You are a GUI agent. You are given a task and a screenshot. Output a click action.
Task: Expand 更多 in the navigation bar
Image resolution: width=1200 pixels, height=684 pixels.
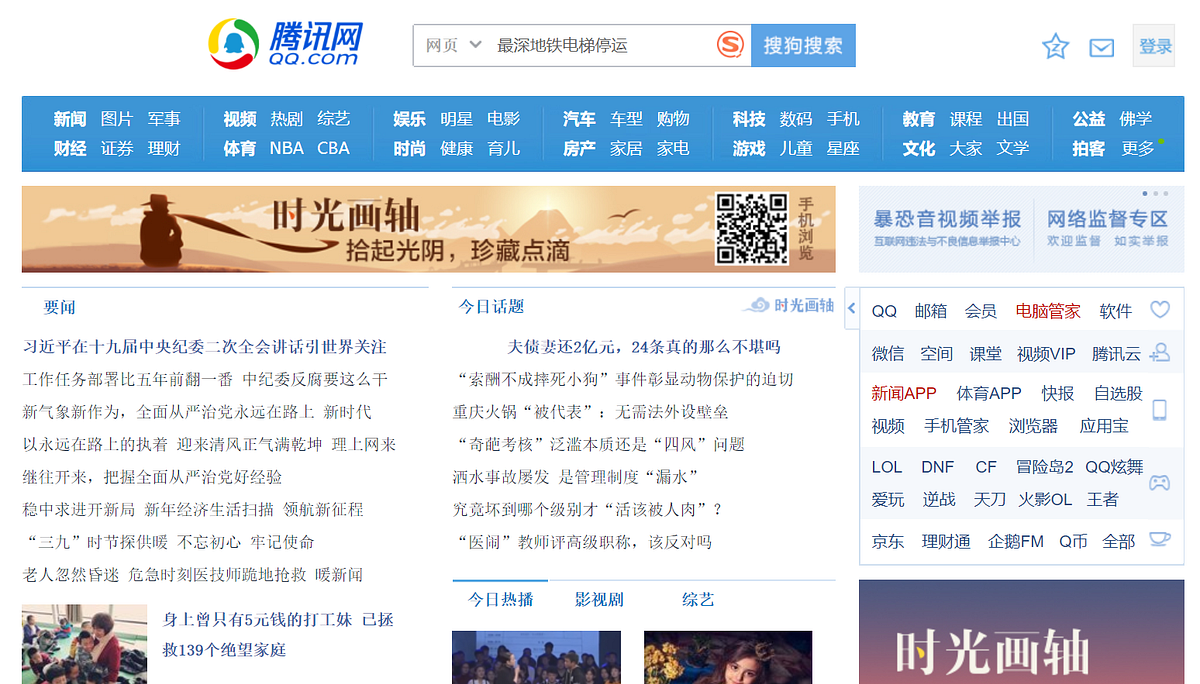[x=1138, y=148]
